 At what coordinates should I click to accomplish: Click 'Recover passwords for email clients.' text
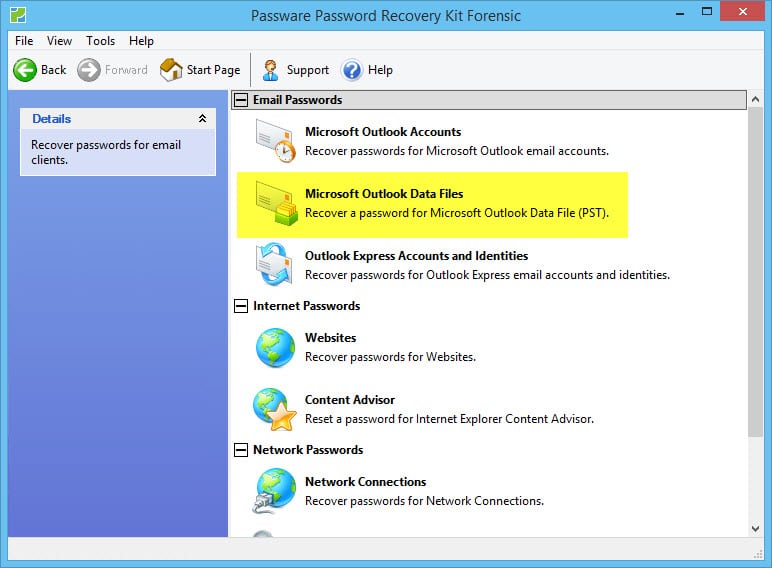coord(106,153)
